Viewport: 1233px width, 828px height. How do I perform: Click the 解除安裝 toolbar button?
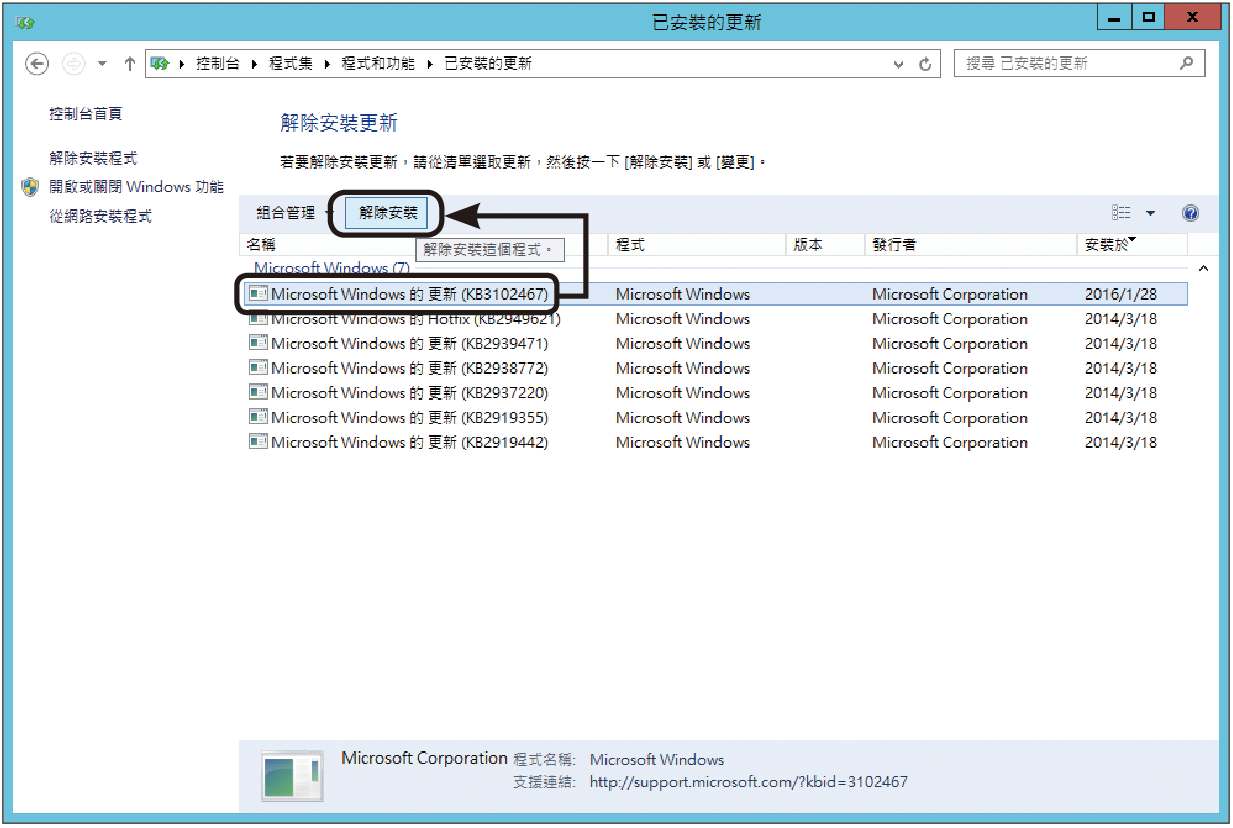(x=388, y=212)
